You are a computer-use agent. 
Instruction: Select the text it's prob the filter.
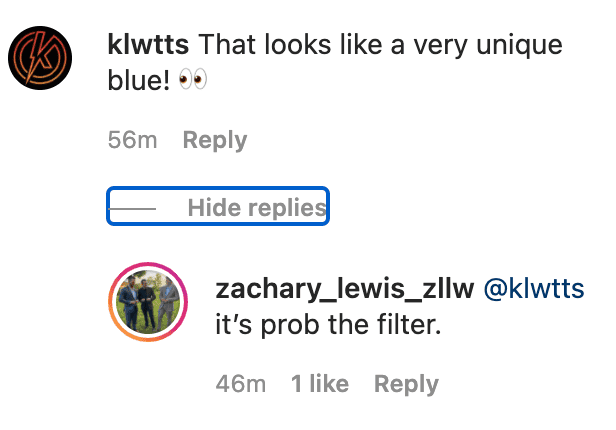click(x=328, y=325)
